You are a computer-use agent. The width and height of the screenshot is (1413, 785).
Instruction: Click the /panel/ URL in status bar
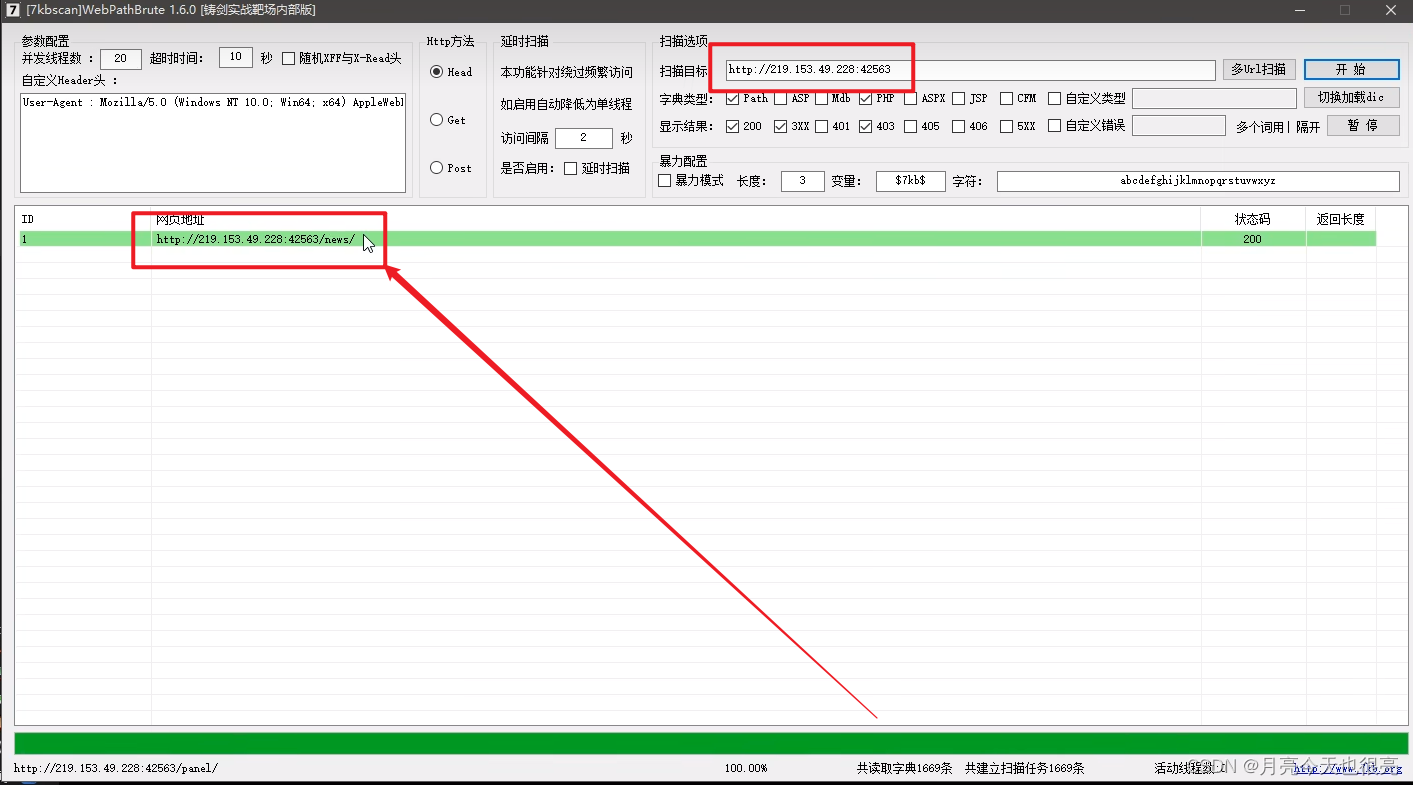[115, 768]
